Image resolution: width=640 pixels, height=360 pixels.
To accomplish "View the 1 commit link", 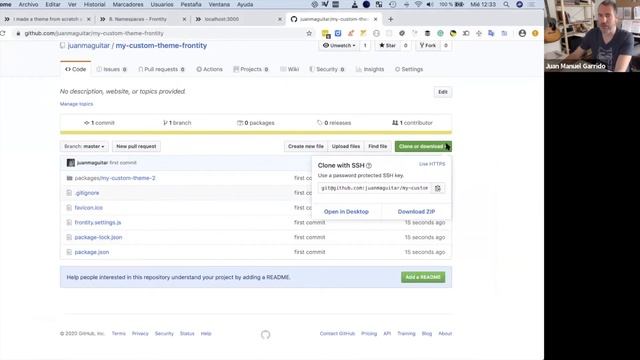I will [99, 123].
